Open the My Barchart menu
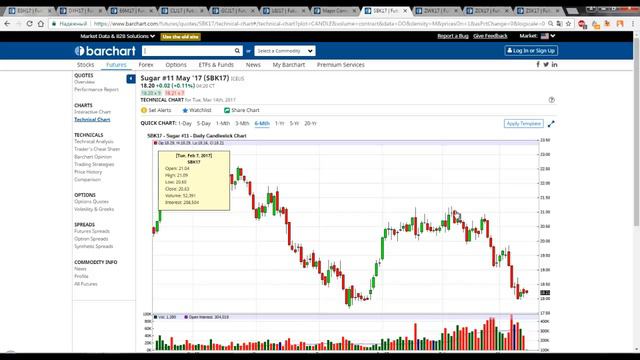Image resolution: width=640 pixels, height=360 pixels. (x=289, y=65)
